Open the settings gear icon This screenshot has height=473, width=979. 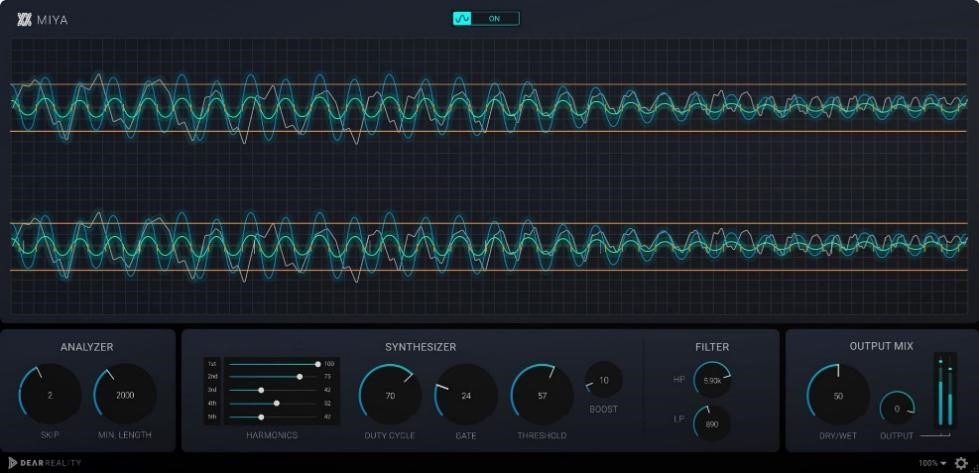pyautogui.click(x=961, y=463)
